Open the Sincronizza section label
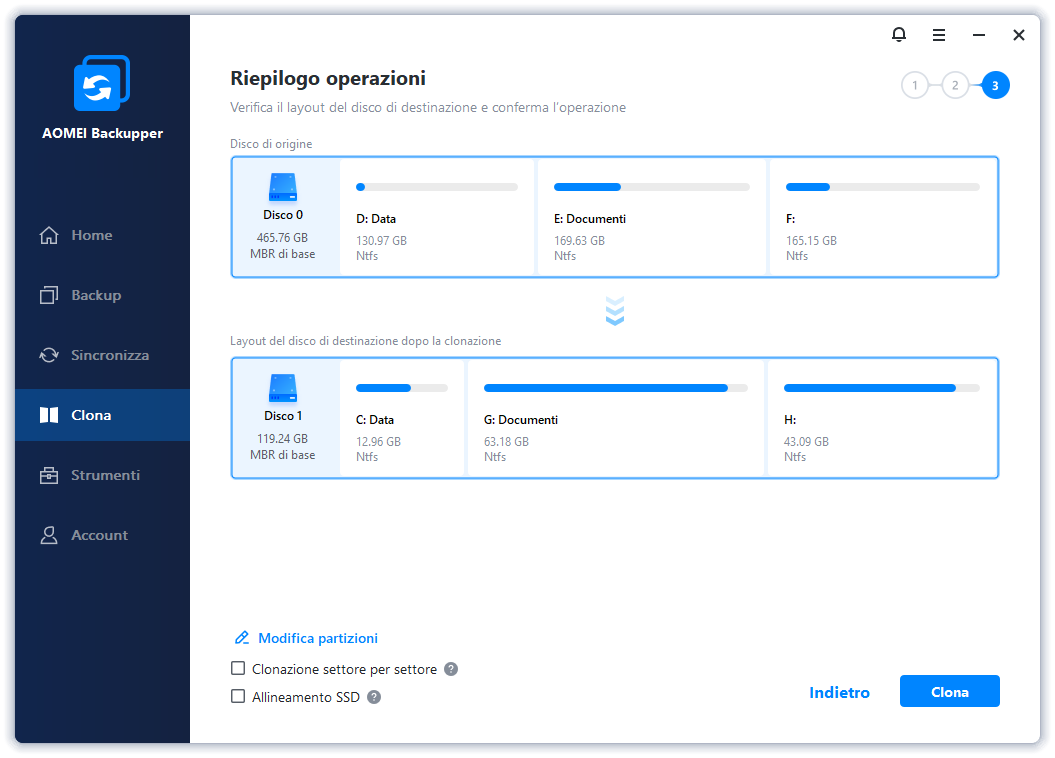 (x=110, y=355)
